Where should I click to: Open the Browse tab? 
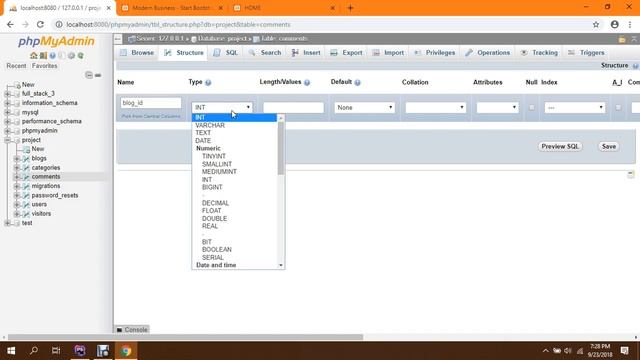point(138,53)
